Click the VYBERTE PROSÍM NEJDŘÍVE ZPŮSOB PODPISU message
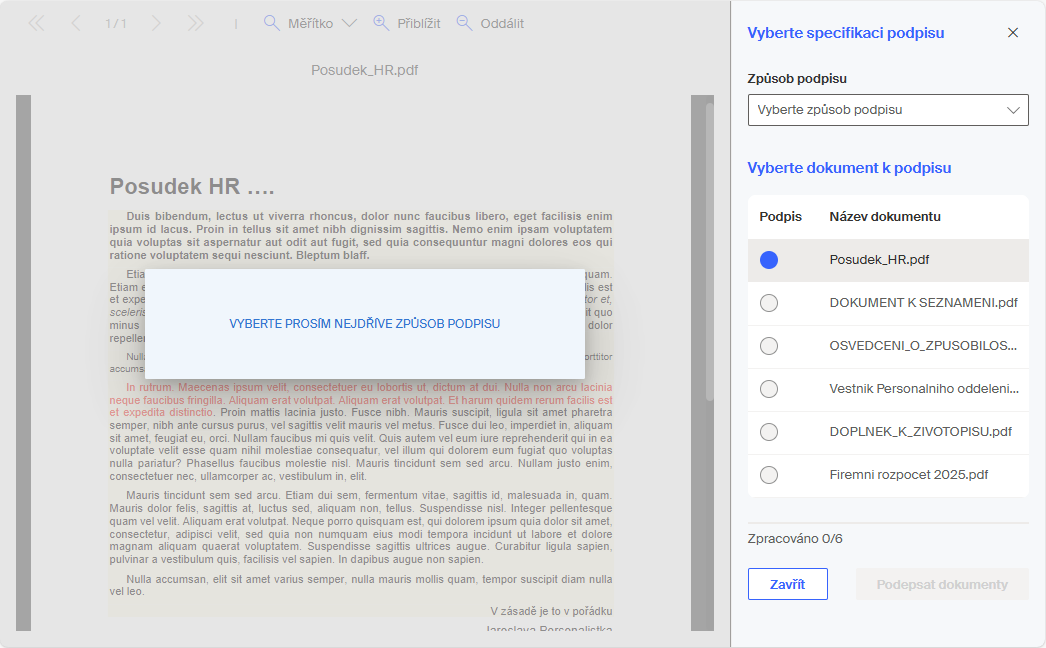This screenshot has height=648, width=1046. pyautogui.click(x=364, y=324)
